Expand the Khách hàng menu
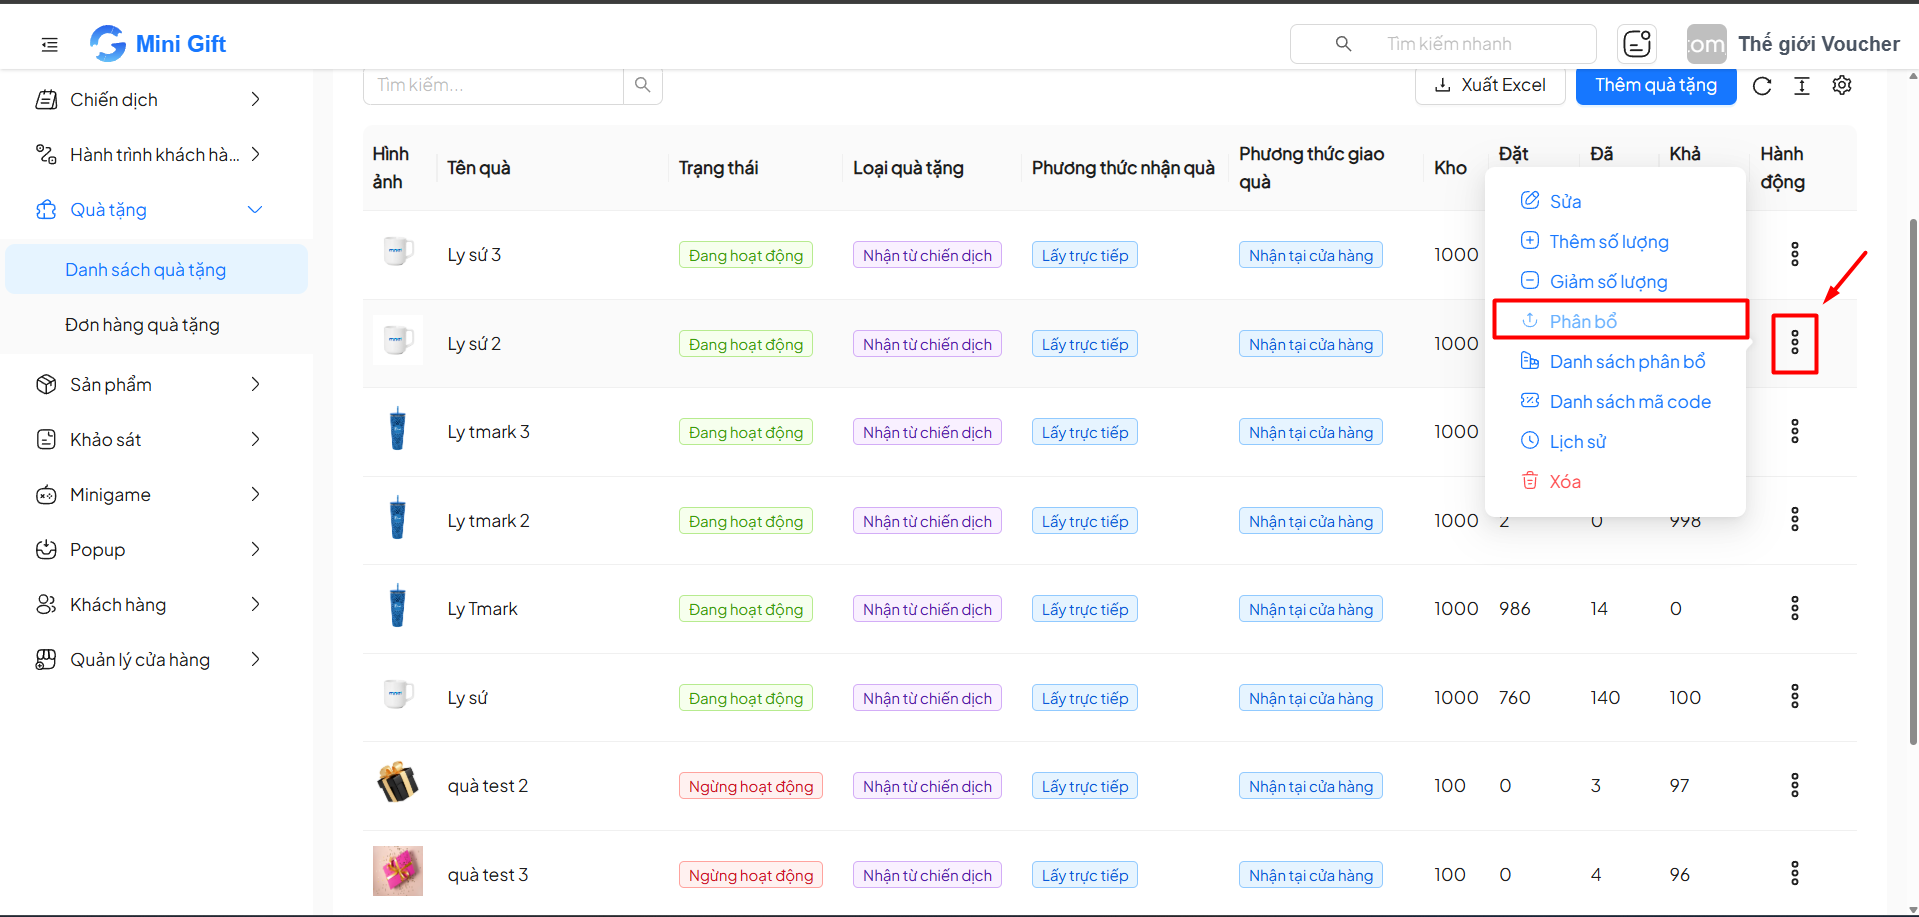Viewport: 1919px width, 917px height. coord(150,604)
